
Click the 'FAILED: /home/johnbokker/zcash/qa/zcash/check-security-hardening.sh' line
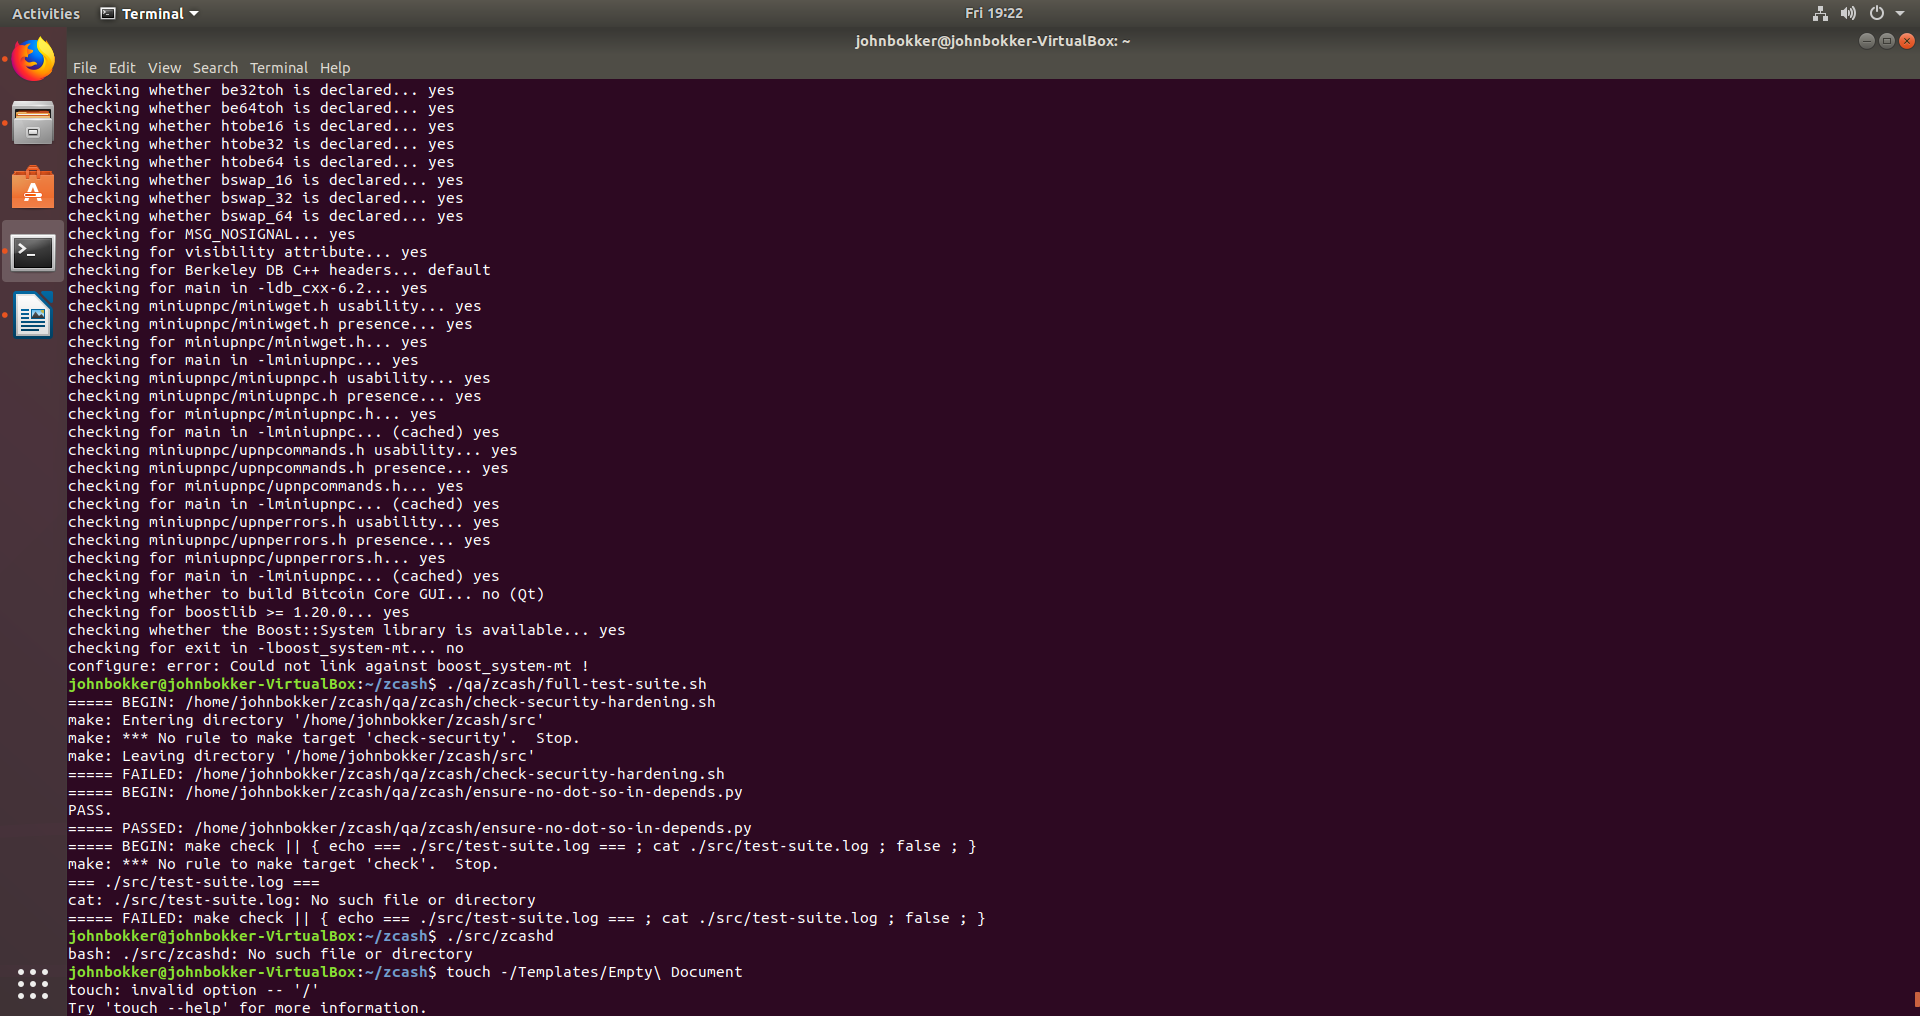tap(396, 774)
